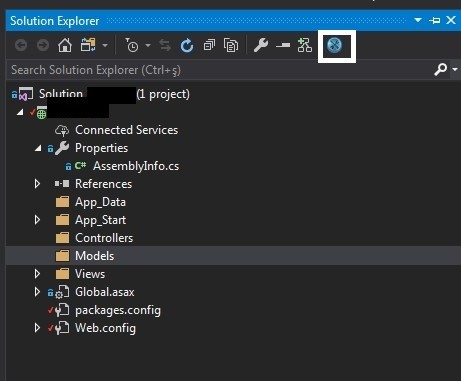The height and width of the screenshot is (381, 461).
Task: Open Properties via the wrench toolbar icon
Action: 261,45
